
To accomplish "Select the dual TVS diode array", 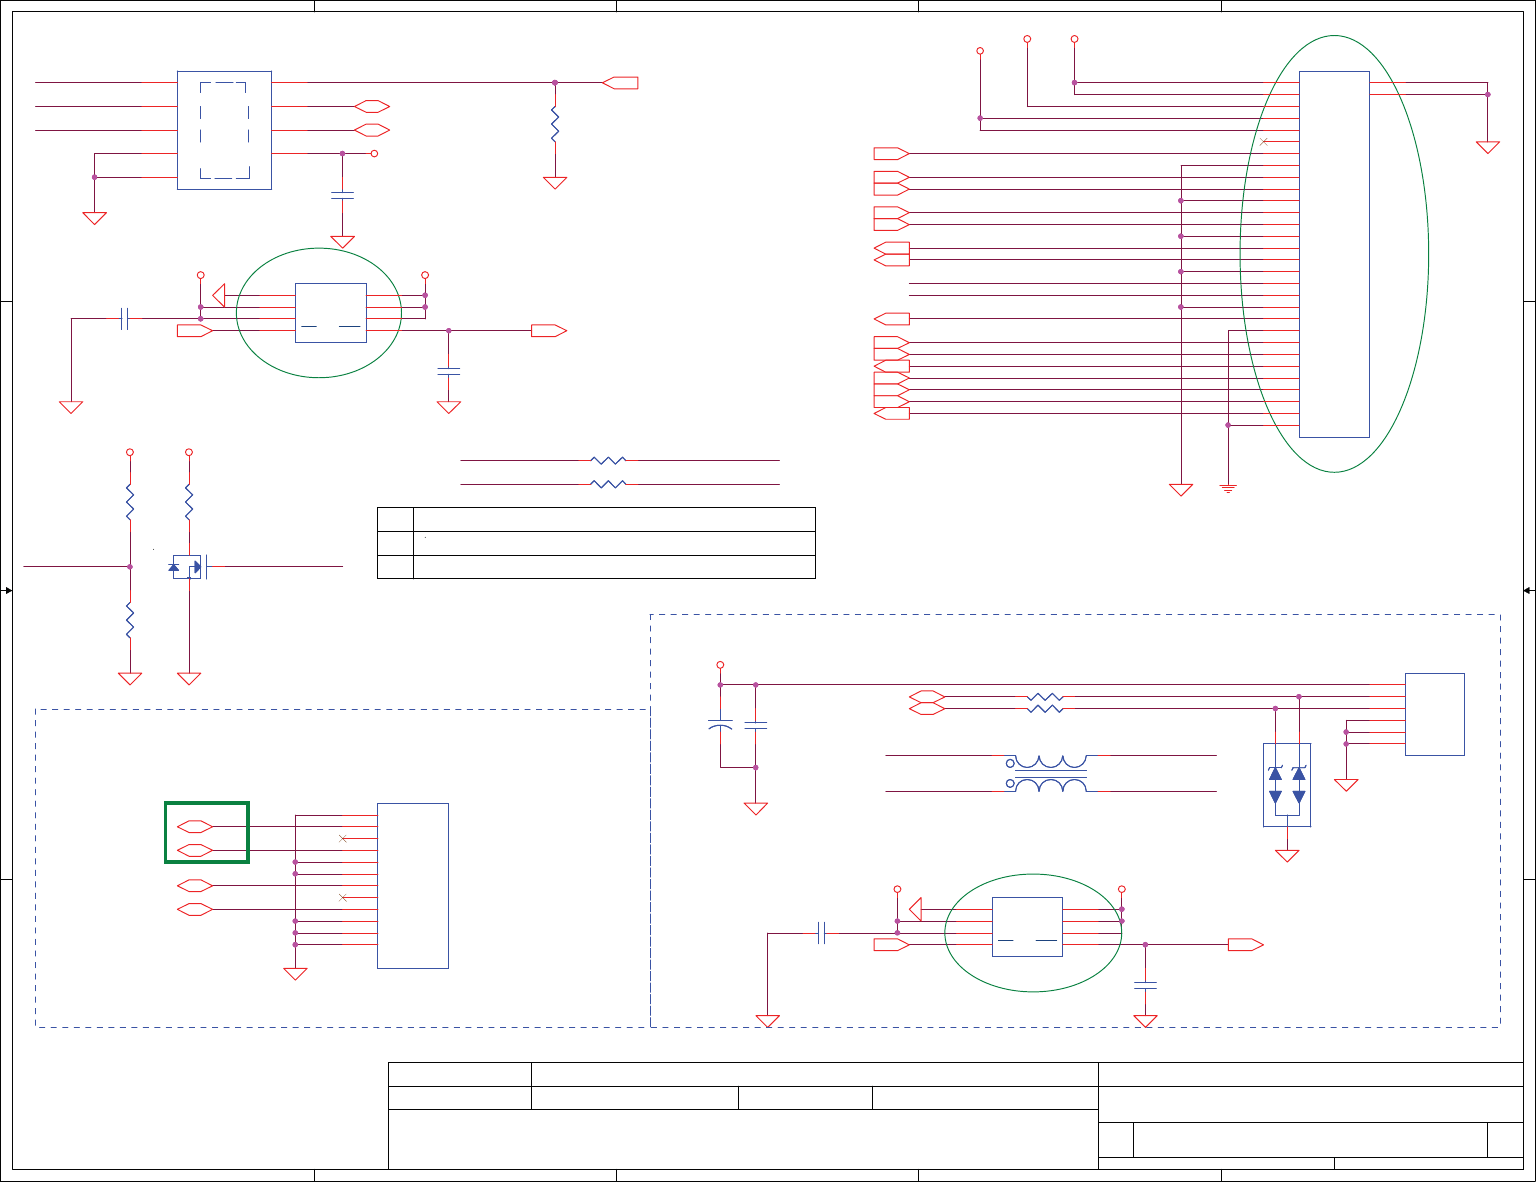I will coord(1287,785).
